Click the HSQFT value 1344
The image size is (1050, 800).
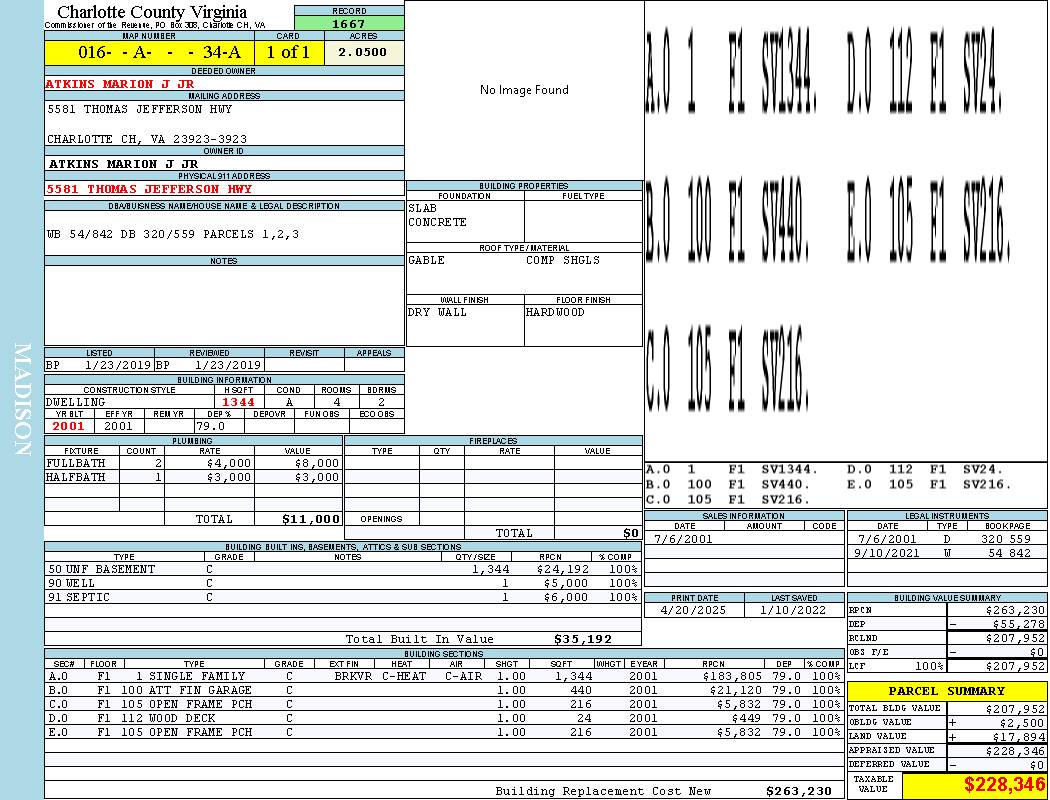pos(238,402)
